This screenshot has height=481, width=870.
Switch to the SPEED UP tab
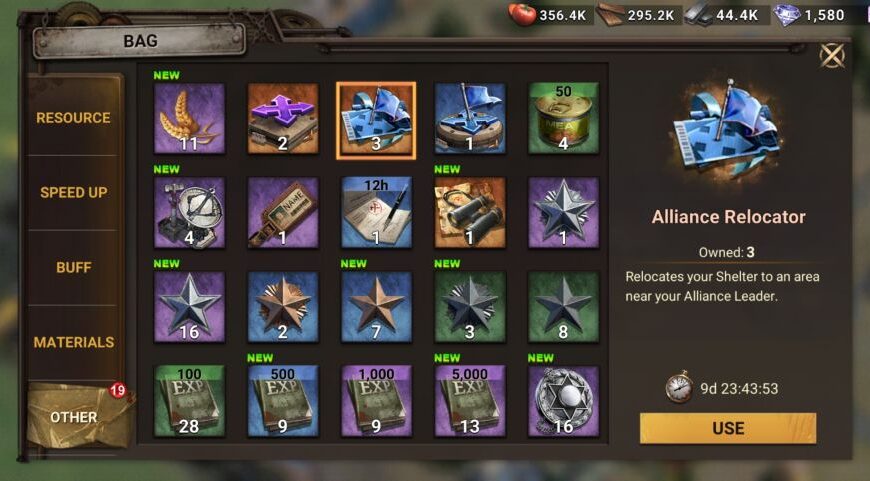click(74, 193)
